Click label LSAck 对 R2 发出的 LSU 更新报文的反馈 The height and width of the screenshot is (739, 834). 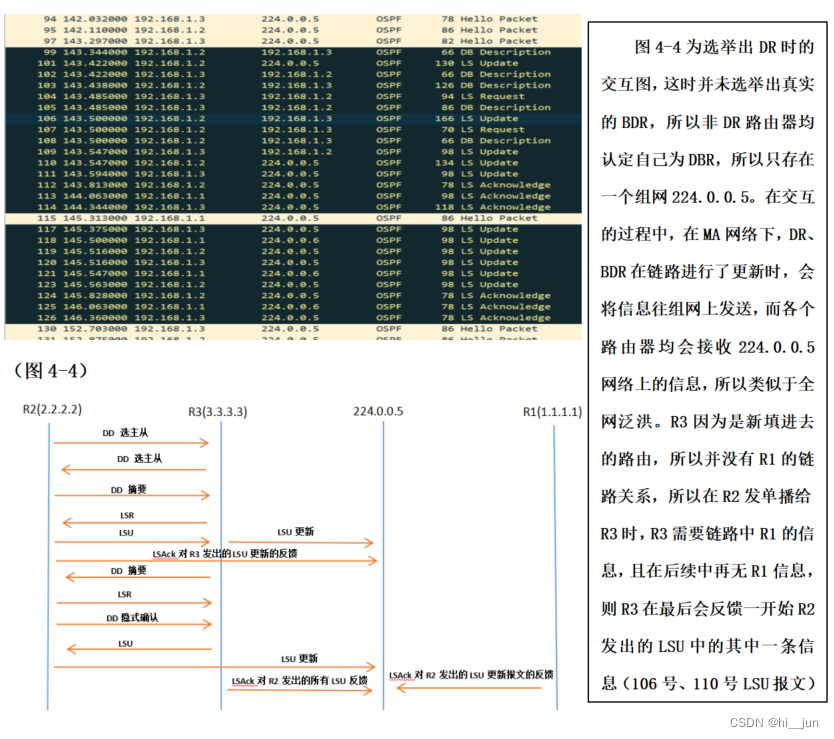[x=471, y=675]
